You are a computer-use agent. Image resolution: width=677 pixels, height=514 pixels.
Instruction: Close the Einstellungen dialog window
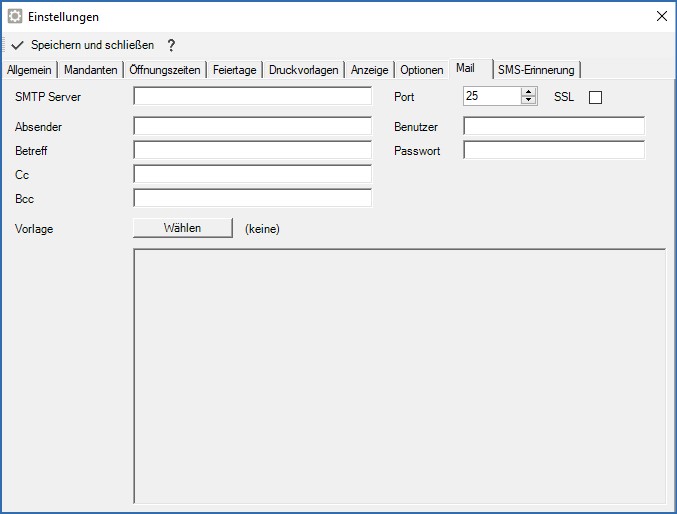tap(660, 17)
